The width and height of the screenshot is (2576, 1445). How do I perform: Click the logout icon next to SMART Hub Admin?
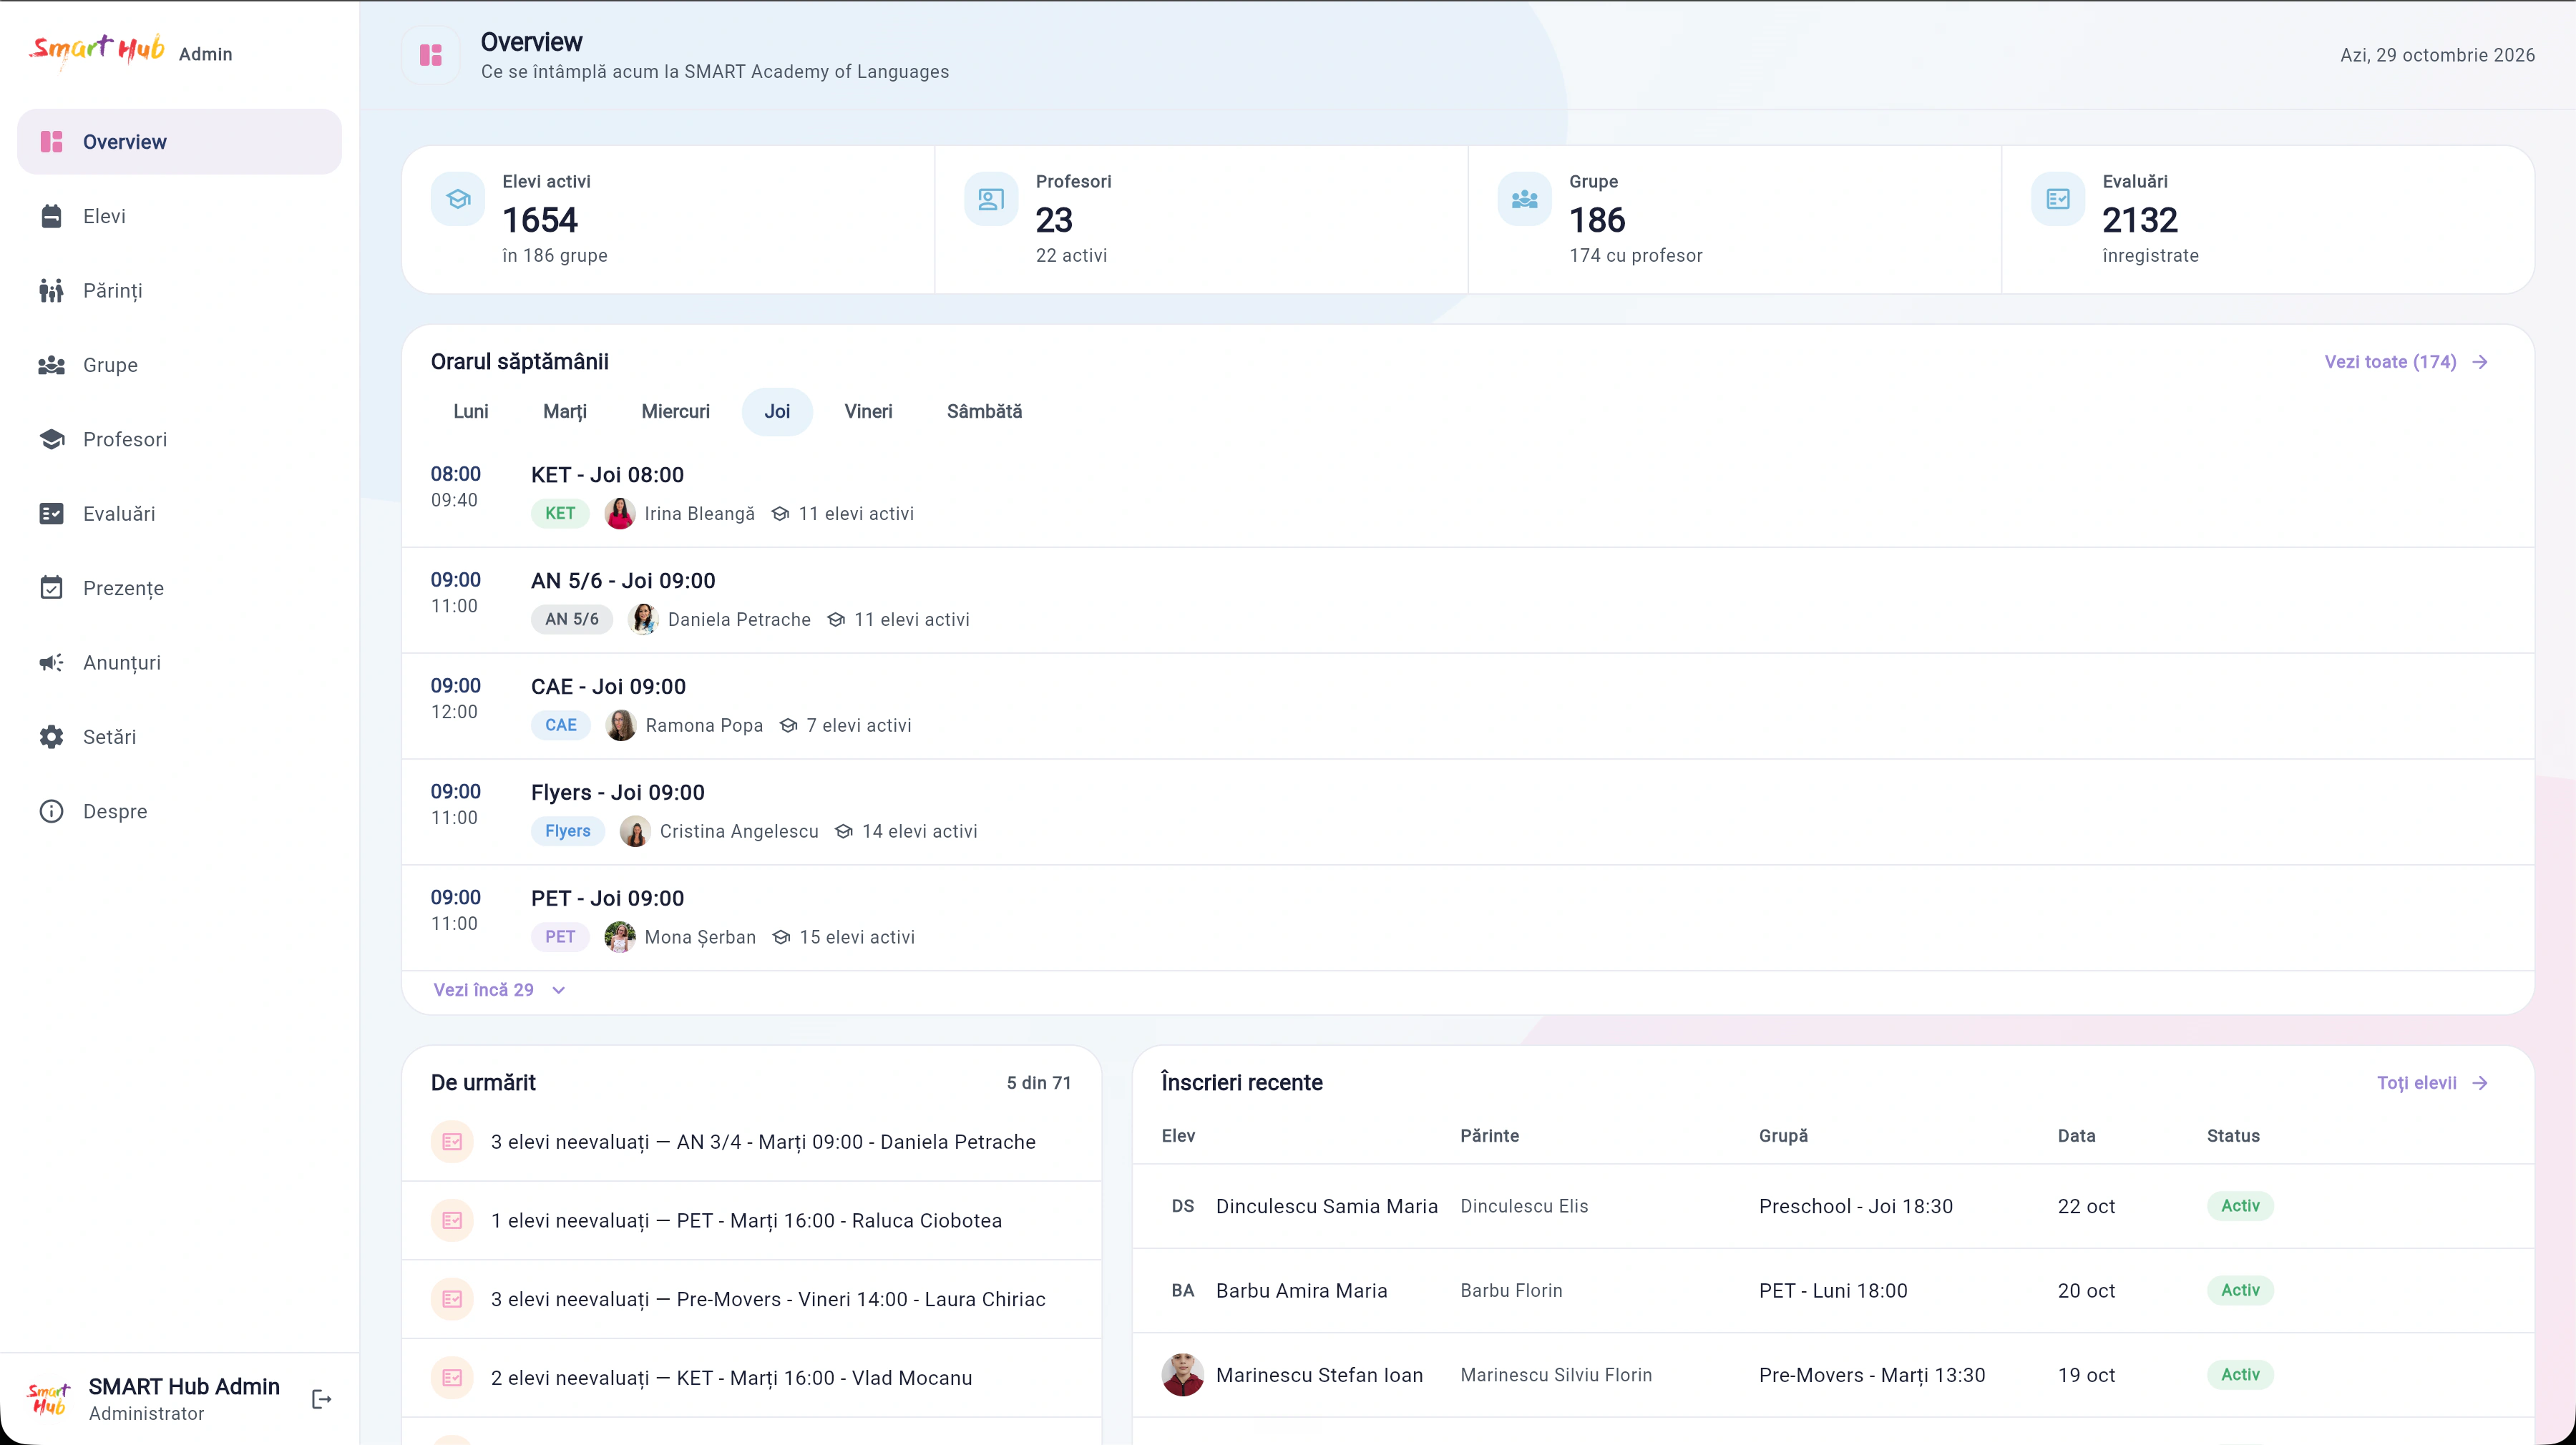321,1399
